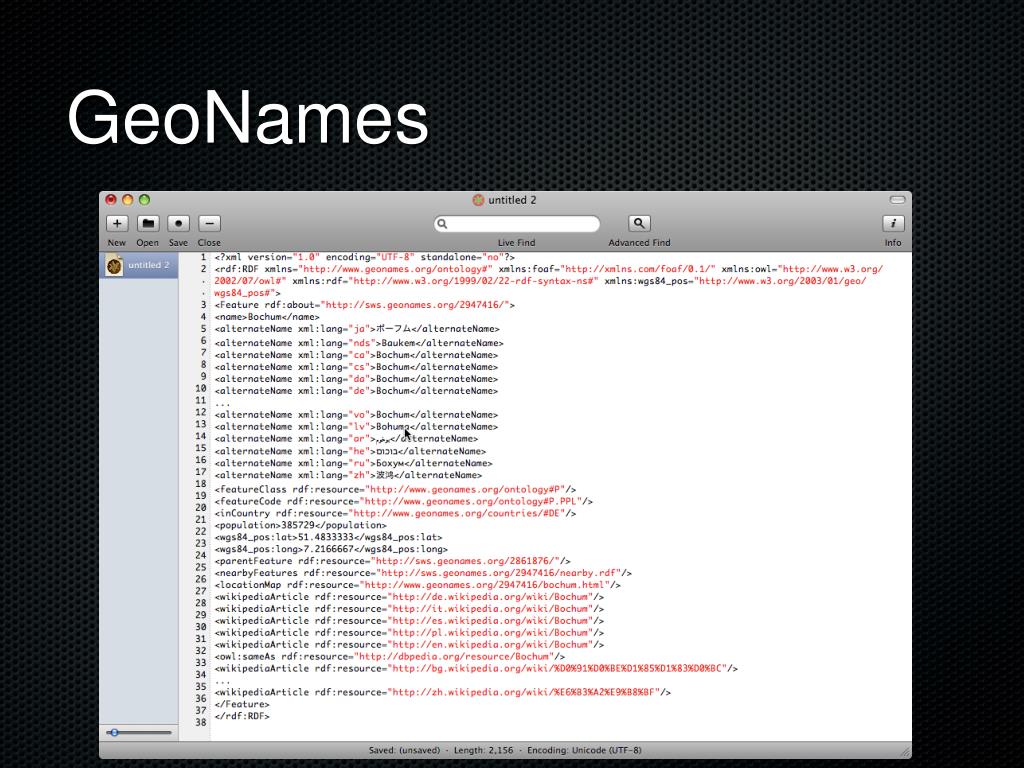
Task: Click the rdf:RDF xmlns opening tag line
Action: (549, 281)
